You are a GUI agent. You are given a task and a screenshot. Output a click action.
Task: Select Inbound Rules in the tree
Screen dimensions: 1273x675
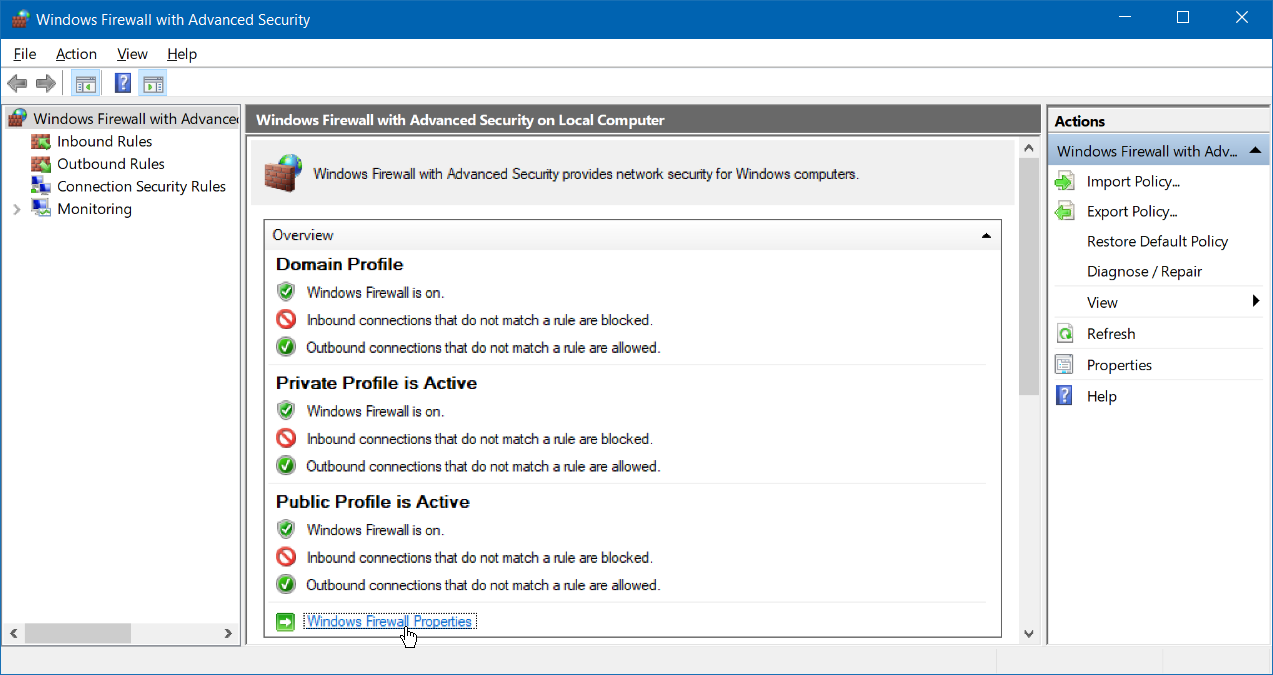(104, 142)
